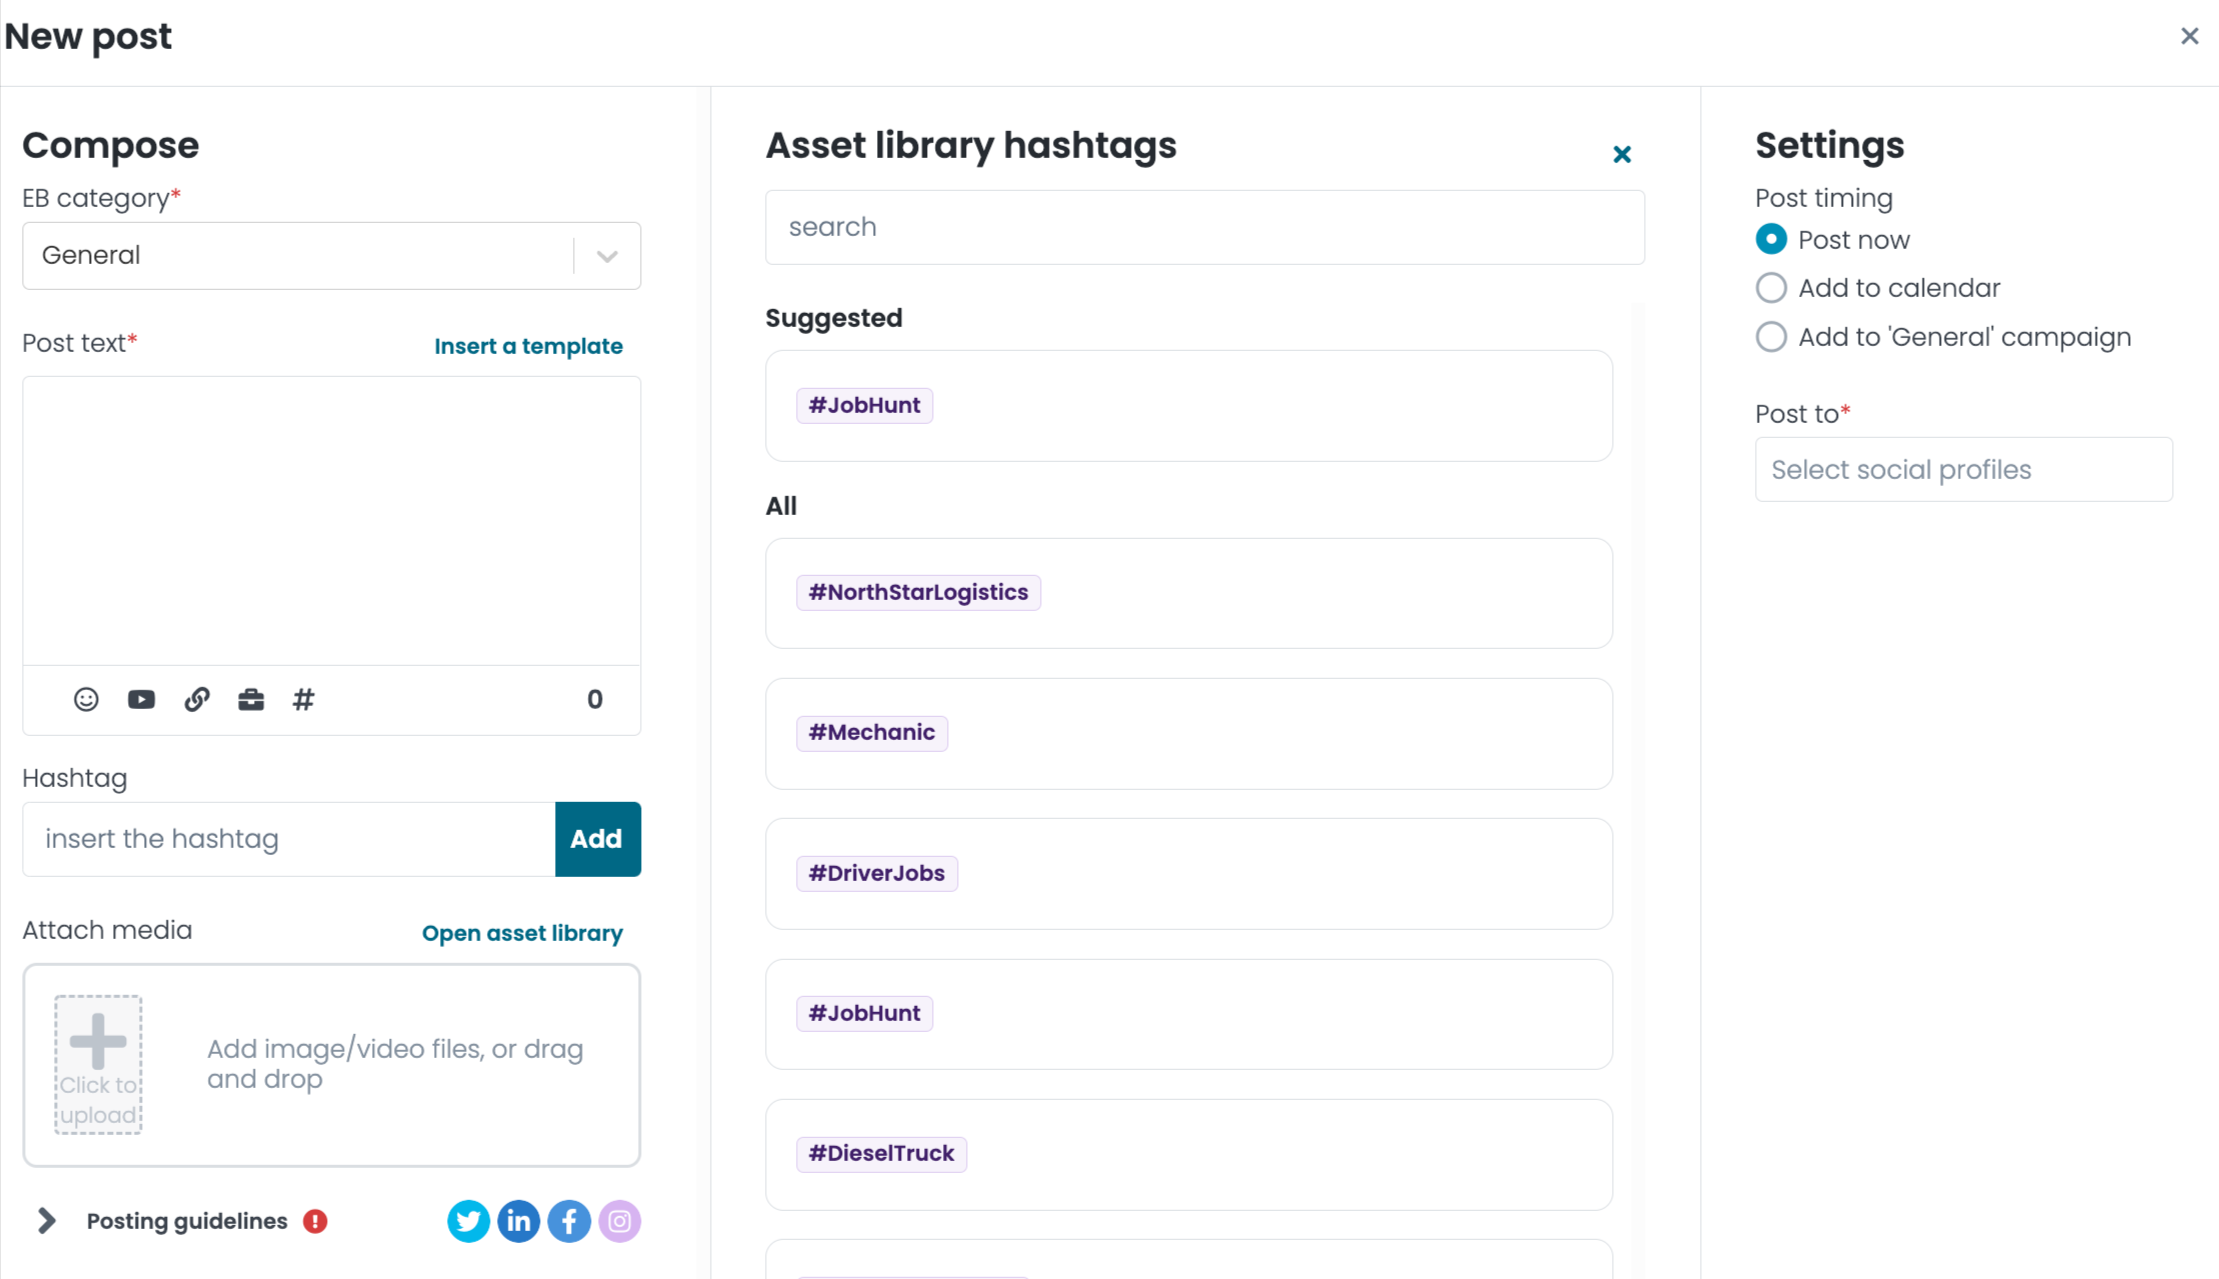Click the insert the hashtag field
This screenshot has height=1279, width=2219.
[x=289, y=839]
